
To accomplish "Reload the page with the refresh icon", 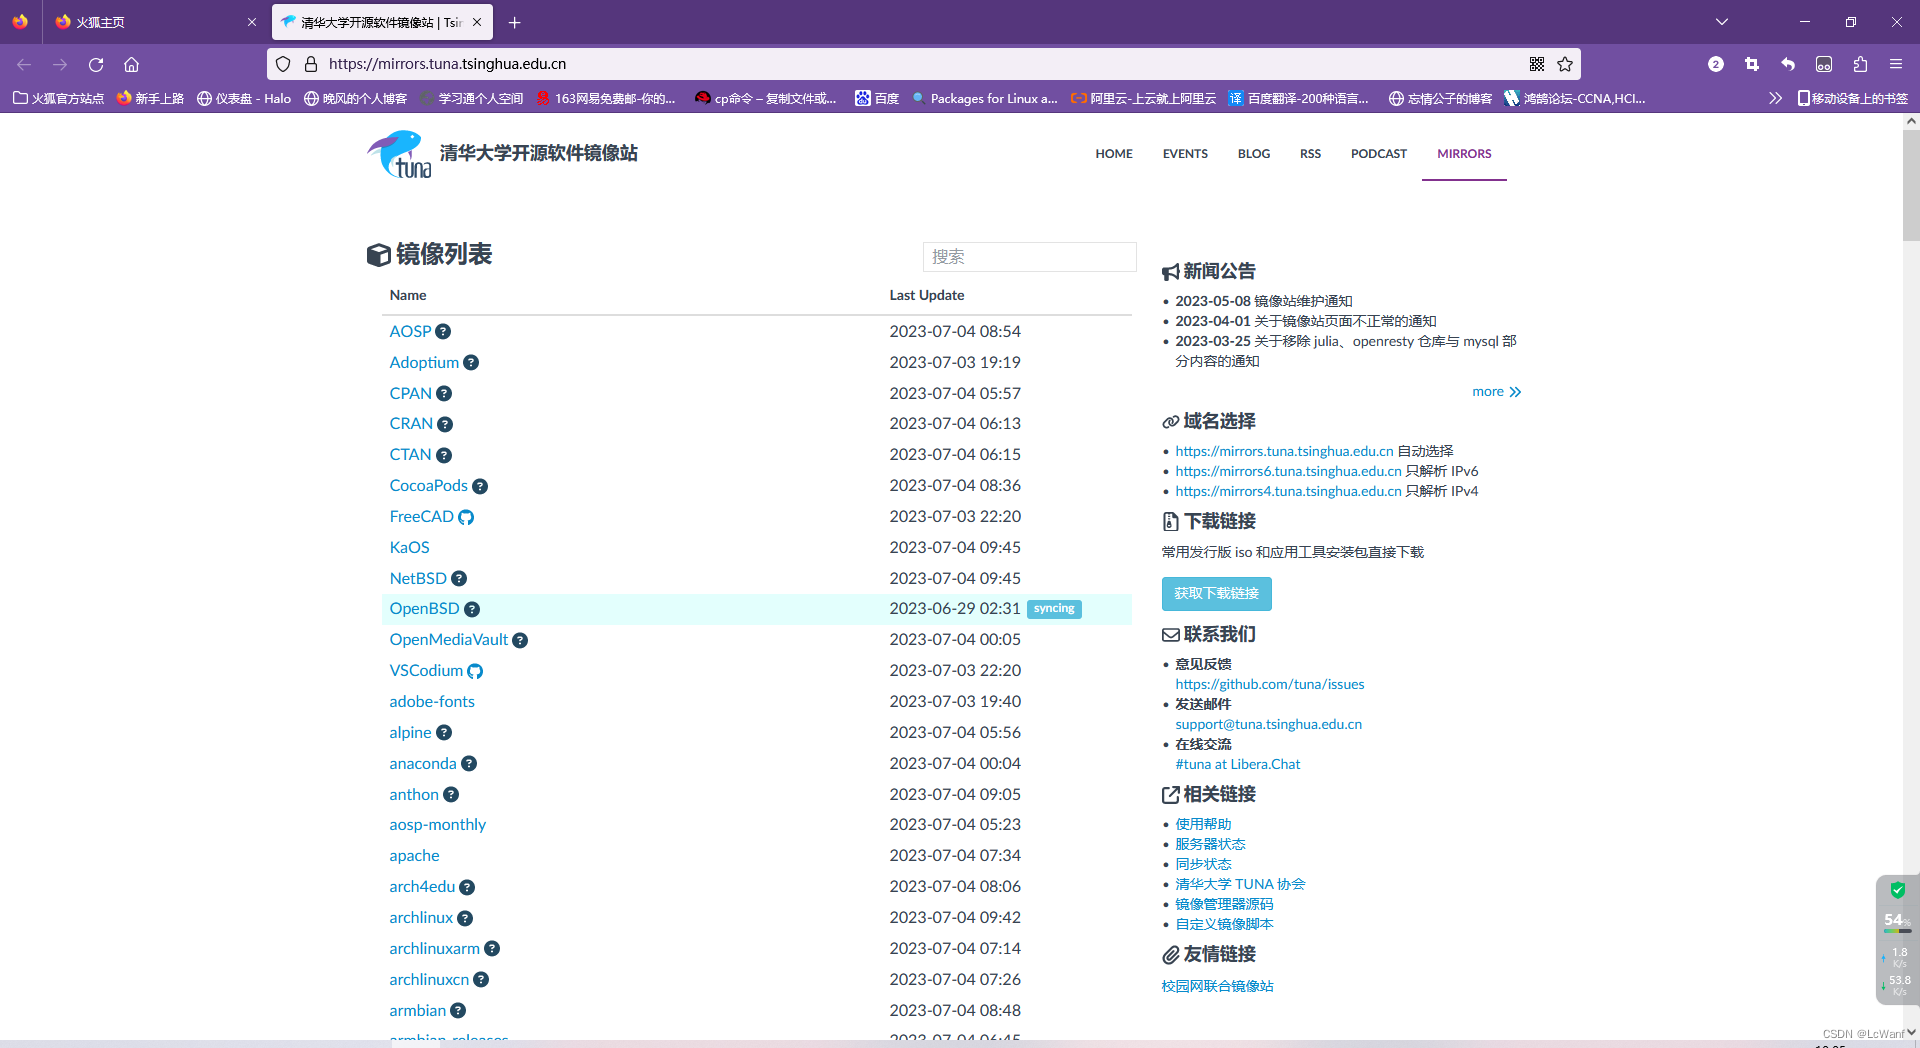I will pos(96,64).
